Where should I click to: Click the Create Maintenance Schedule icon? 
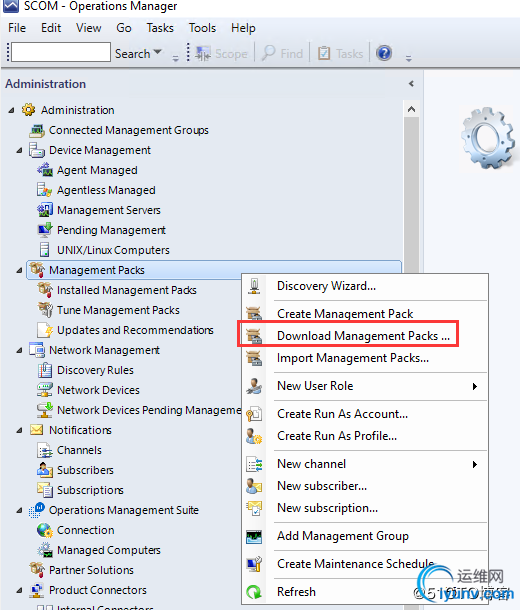[254, 564]
